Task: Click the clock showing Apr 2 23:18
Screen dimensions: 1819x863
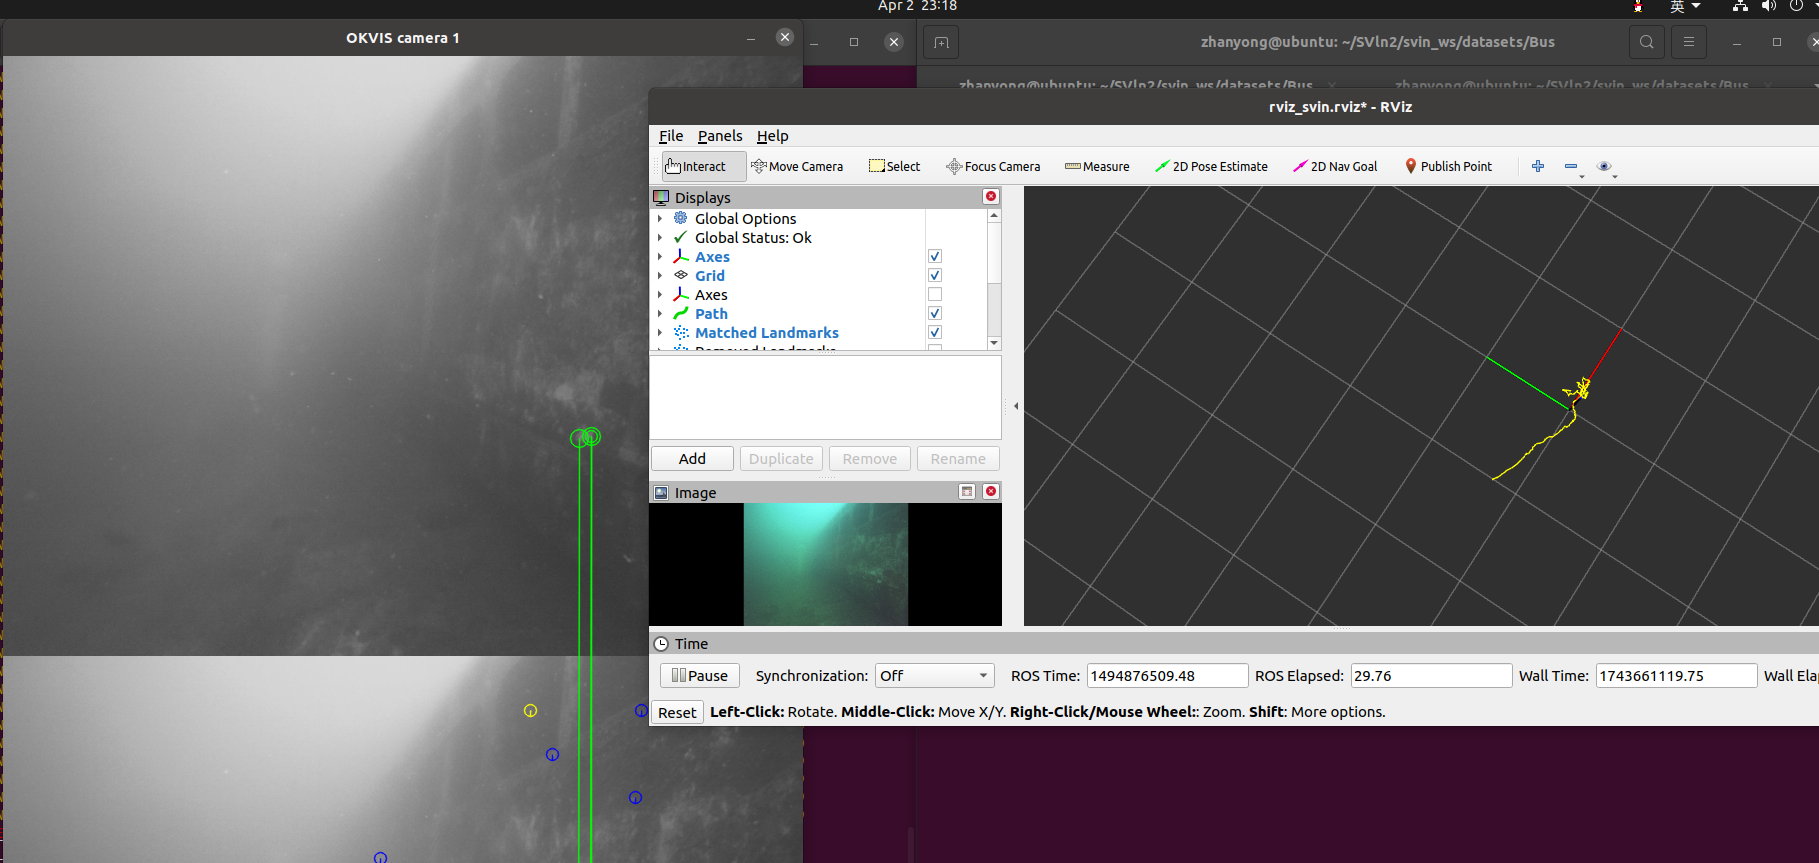Action: coord(917,6)
